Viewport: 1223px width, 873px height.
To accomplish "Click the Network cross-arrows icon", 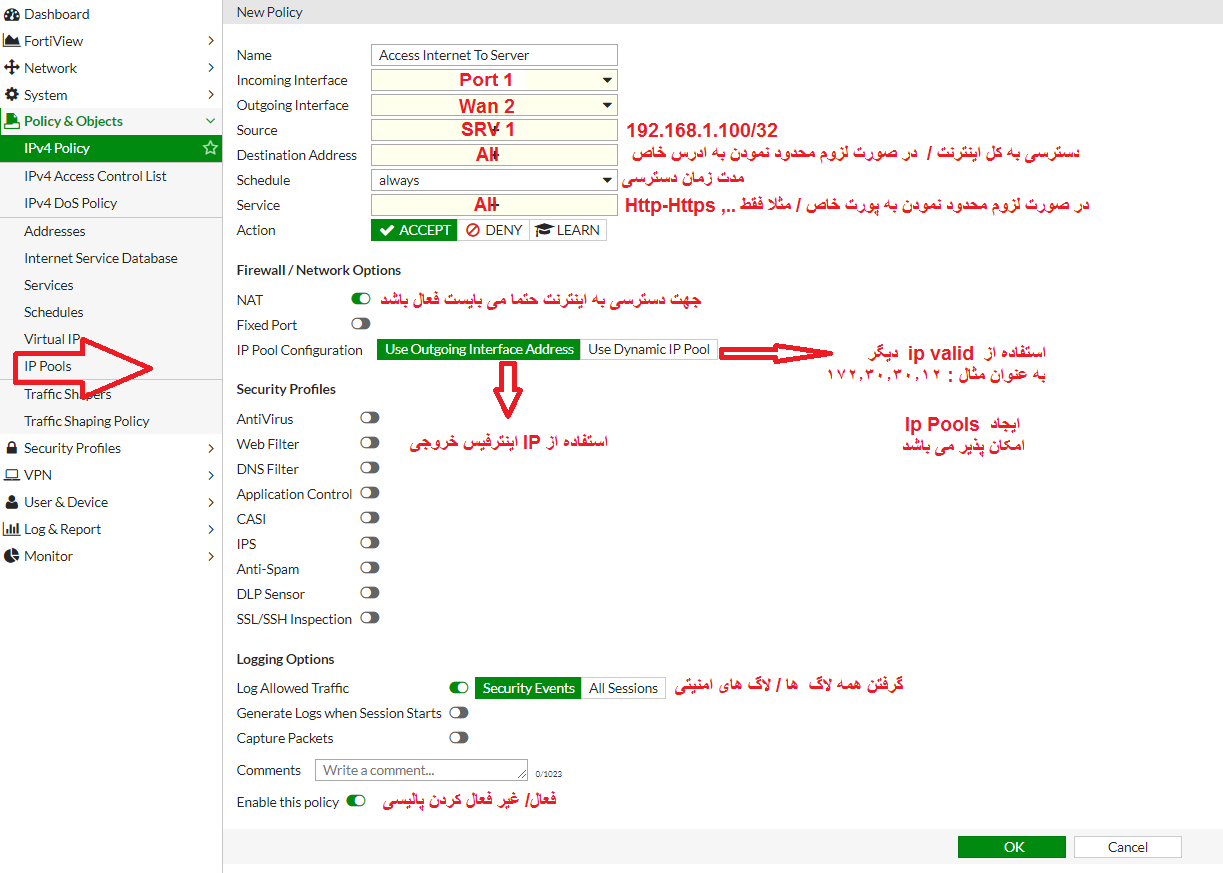I will pos(12,68).
